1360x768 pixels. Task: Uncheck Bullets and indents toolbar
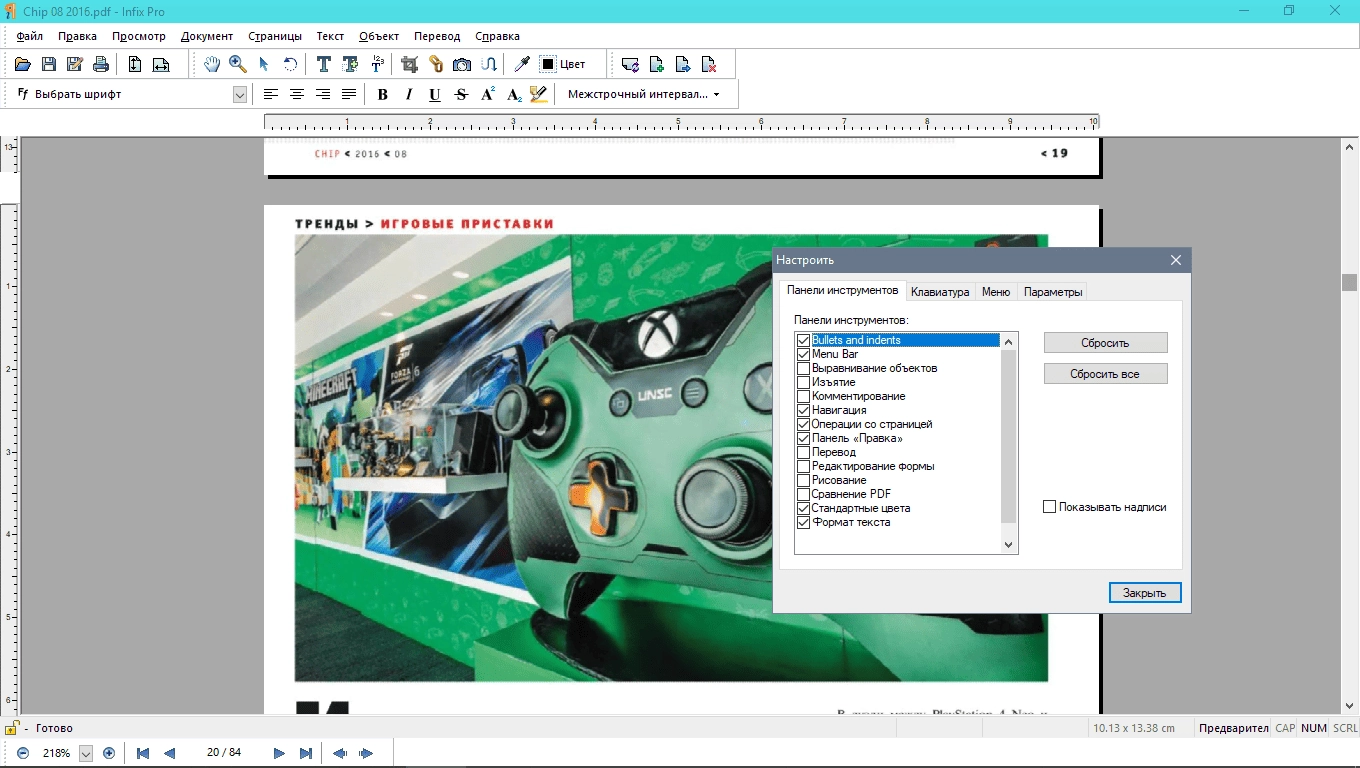click(803, 340)
